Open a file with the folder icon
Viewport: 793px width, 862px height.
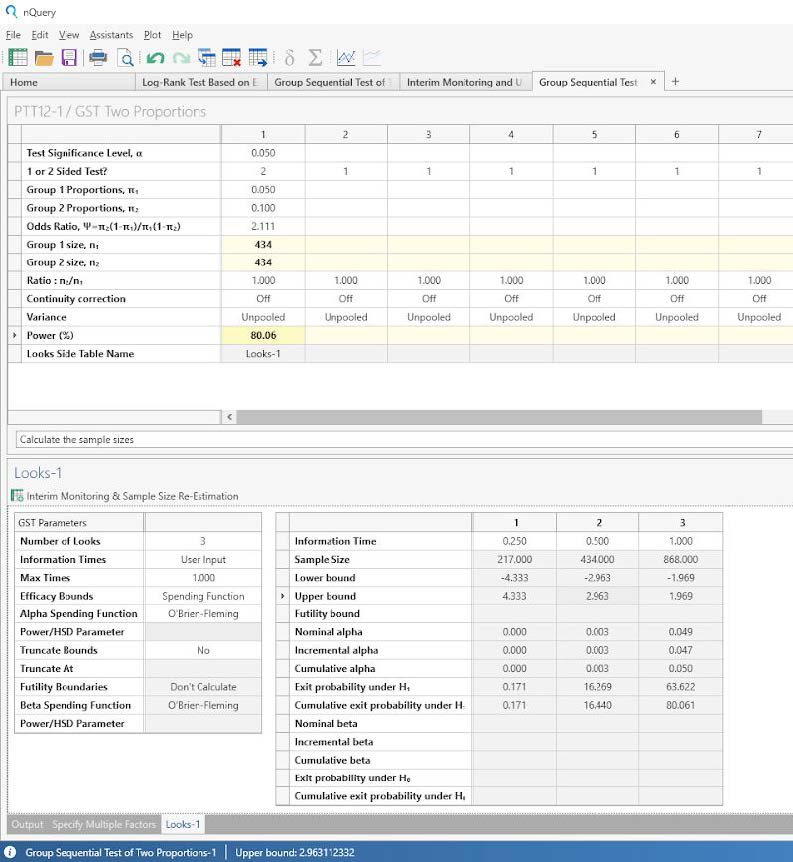click(44, 57)
